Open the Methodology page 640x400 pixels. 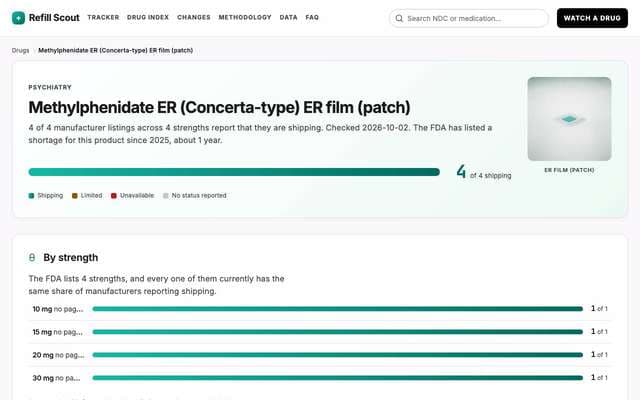tap(245, 18)
